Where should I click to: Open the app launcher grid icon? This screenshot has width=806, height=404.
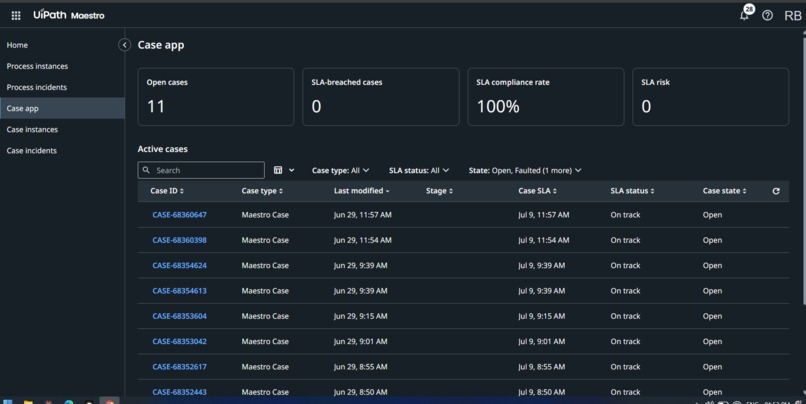pos(16,15)
